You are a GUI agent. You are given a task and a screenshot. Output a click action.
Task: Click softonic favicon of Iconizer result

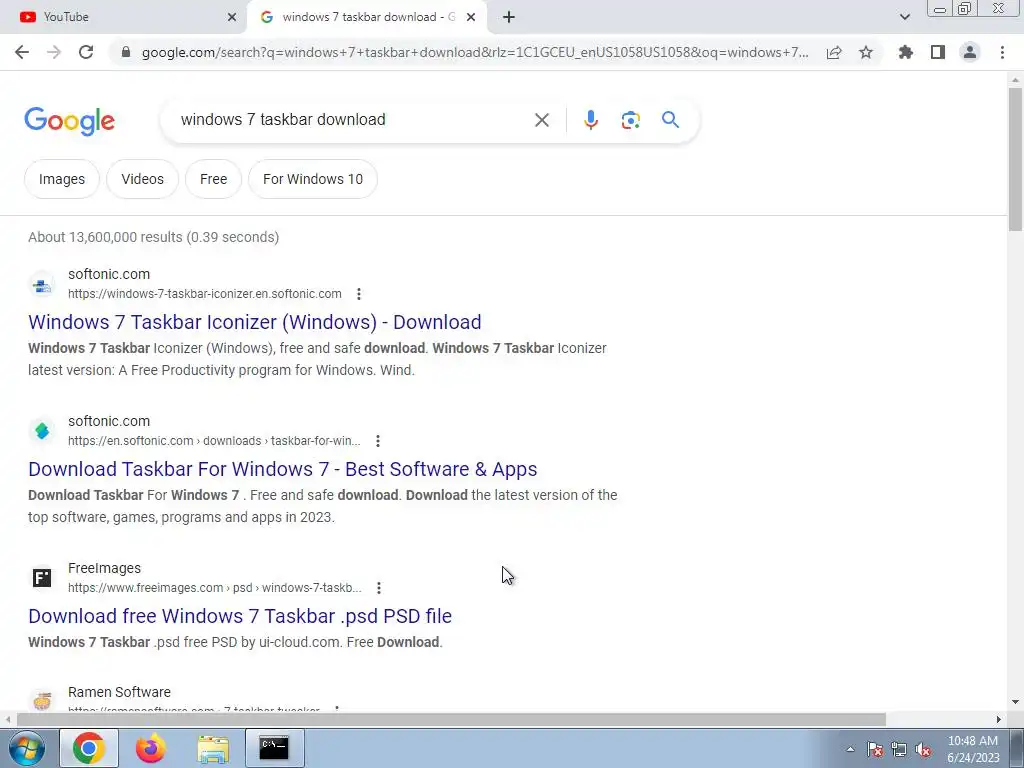tap(42, 284)
